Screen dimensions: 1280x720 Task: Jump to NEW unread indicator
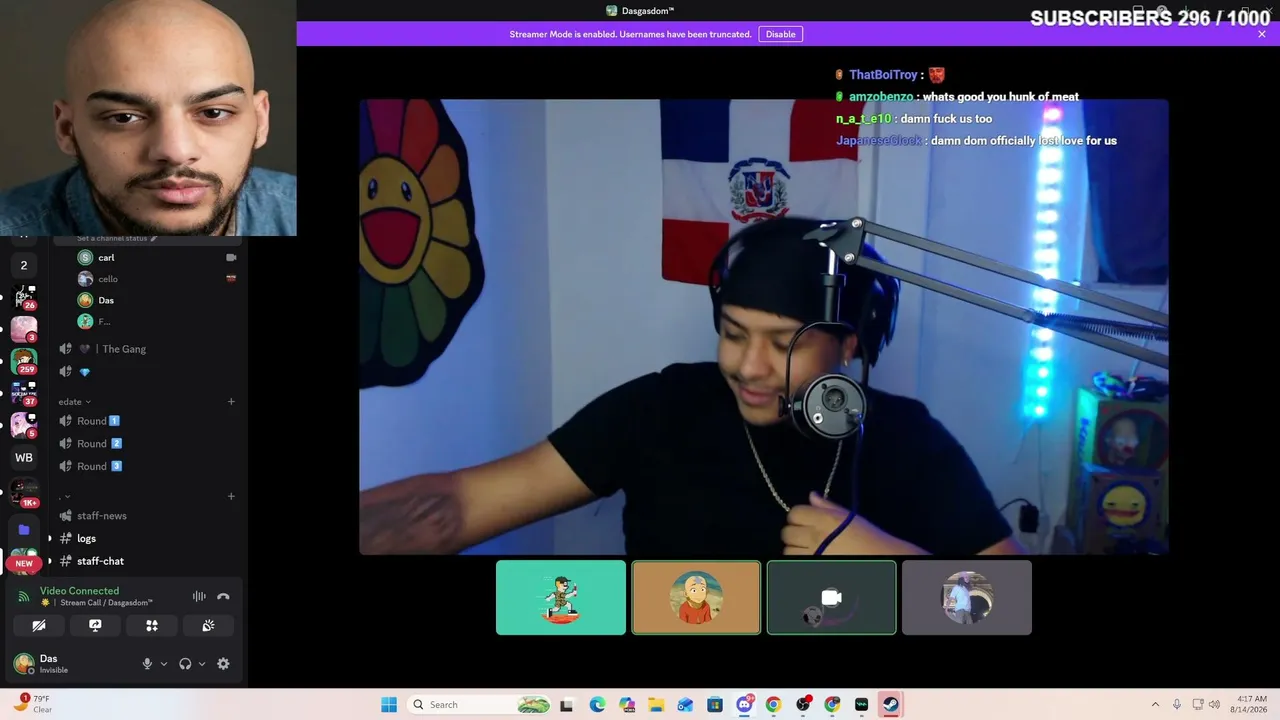(24, 563)
